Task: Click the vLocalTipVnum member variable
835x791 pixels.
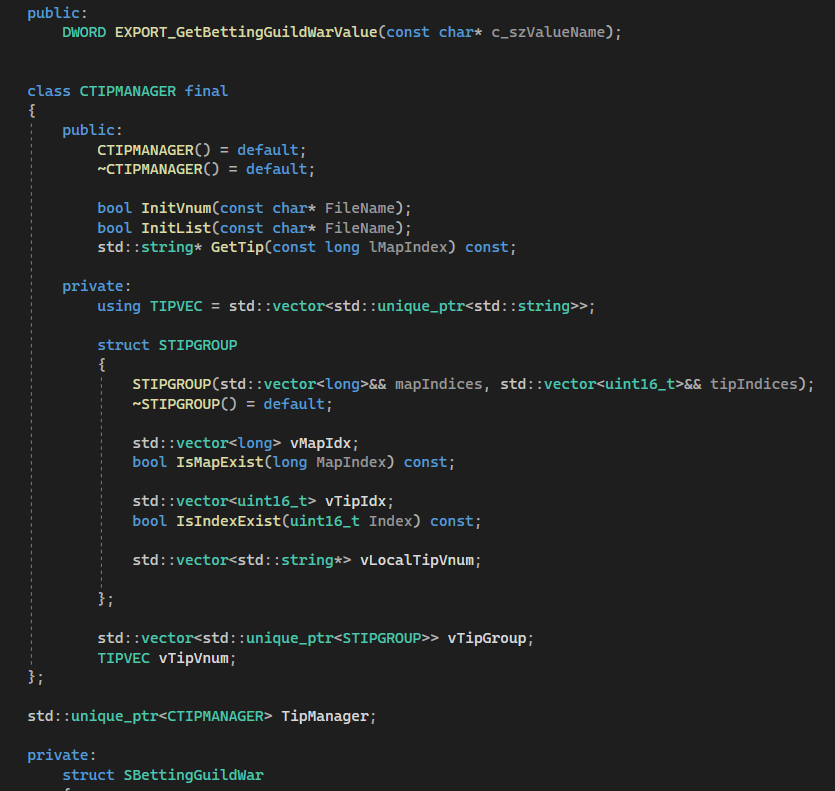Action: point(418,560)
